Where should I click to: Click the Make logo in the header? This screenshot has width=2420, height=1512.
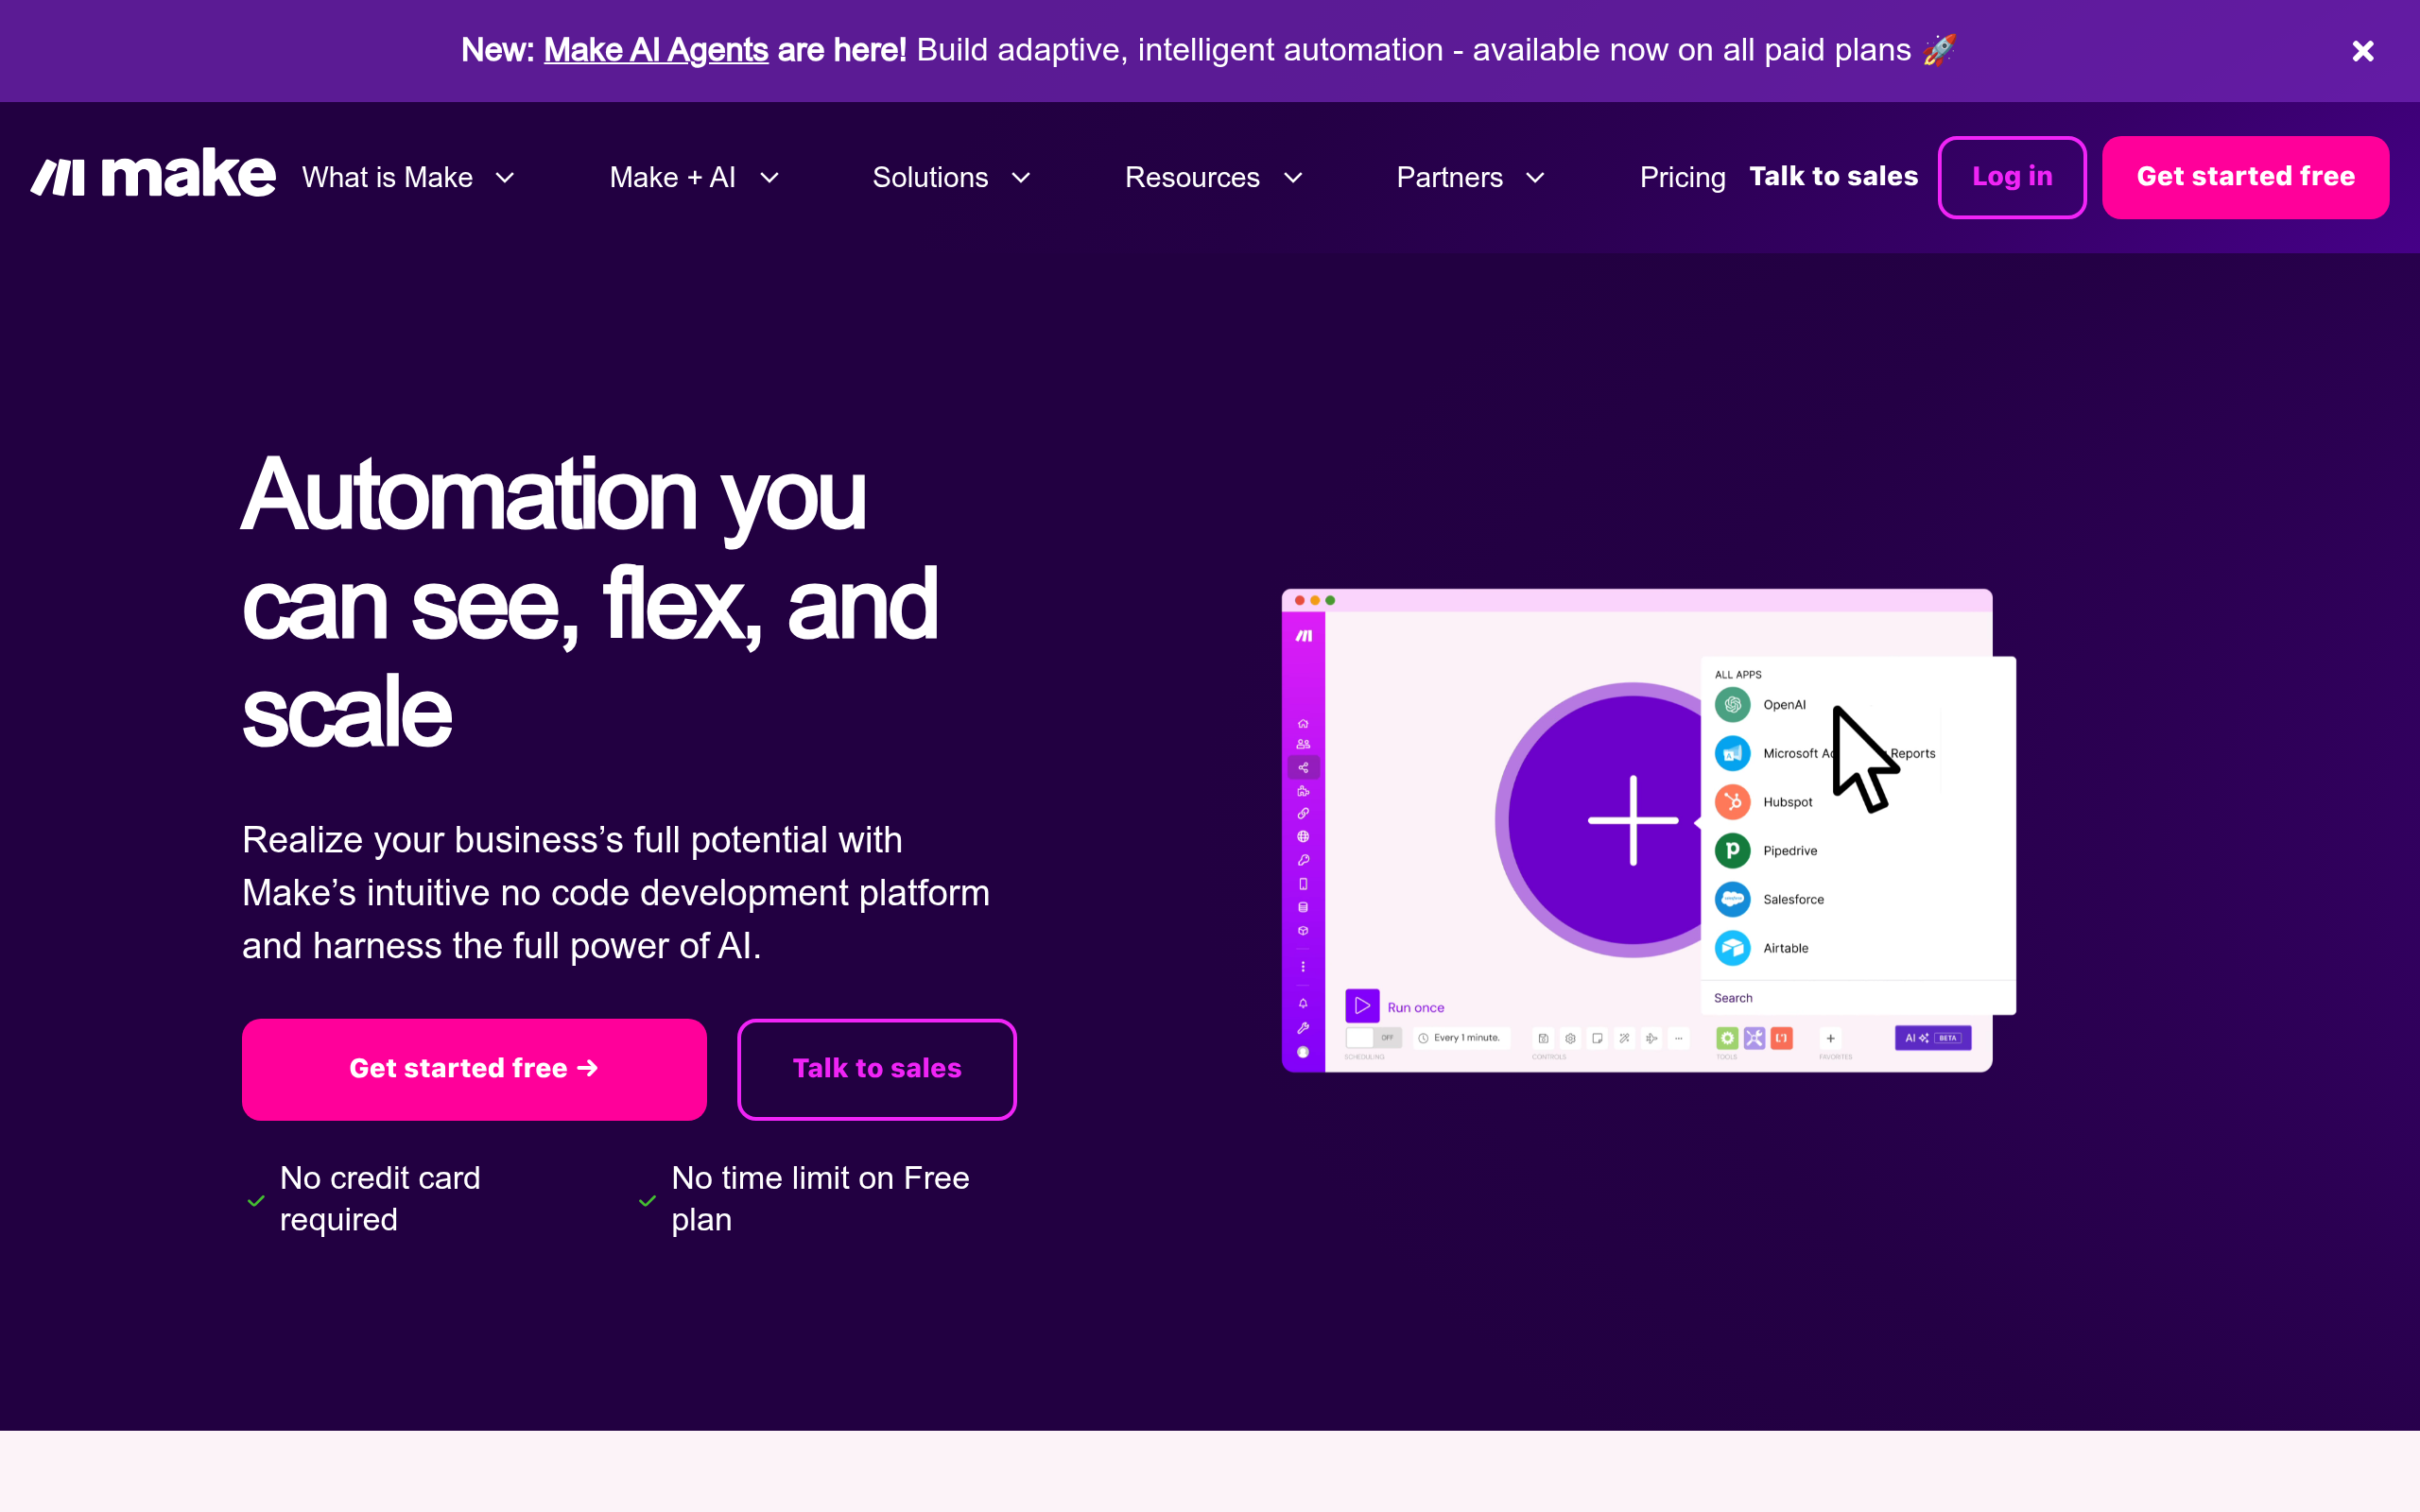[153, 174]
